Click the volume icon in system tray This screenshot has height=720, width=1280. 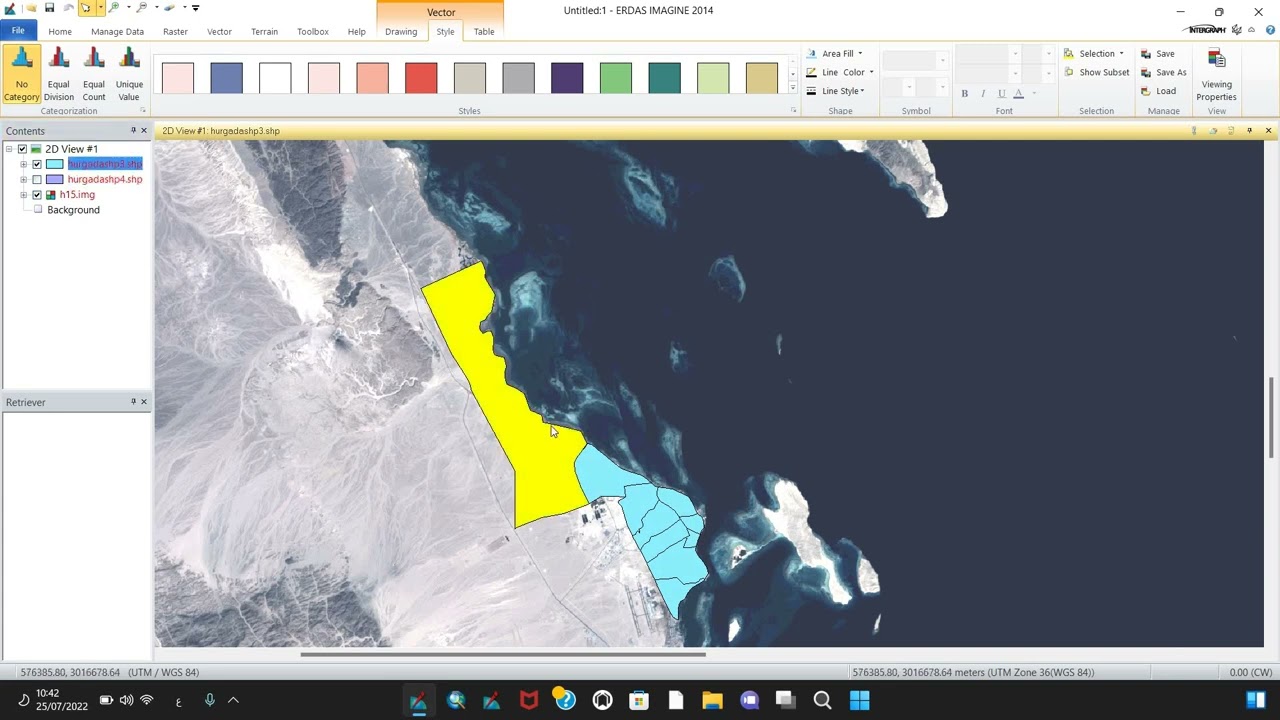point(126,700)
